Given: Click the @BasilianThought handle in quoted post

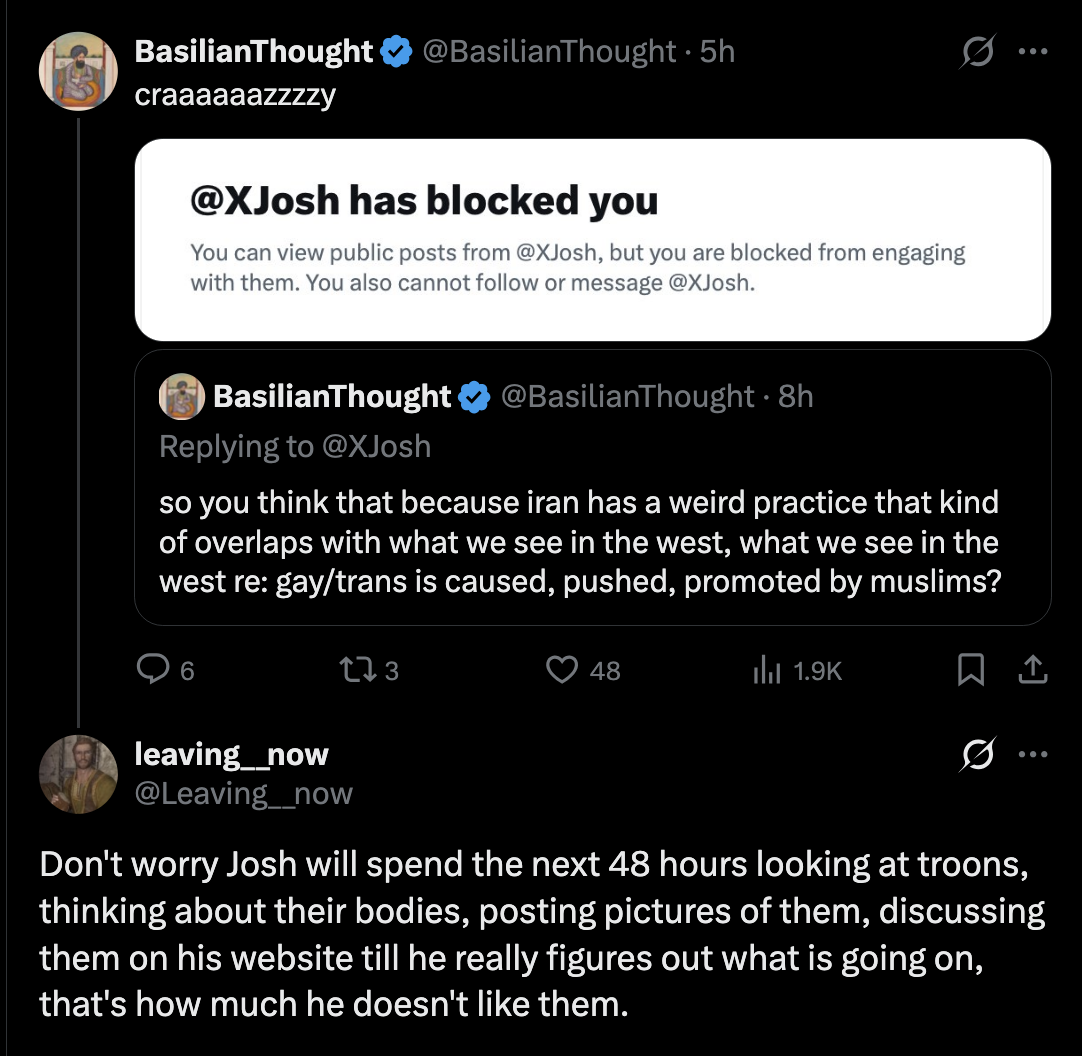Looking at the screenshot, I should tap(627, 396).
